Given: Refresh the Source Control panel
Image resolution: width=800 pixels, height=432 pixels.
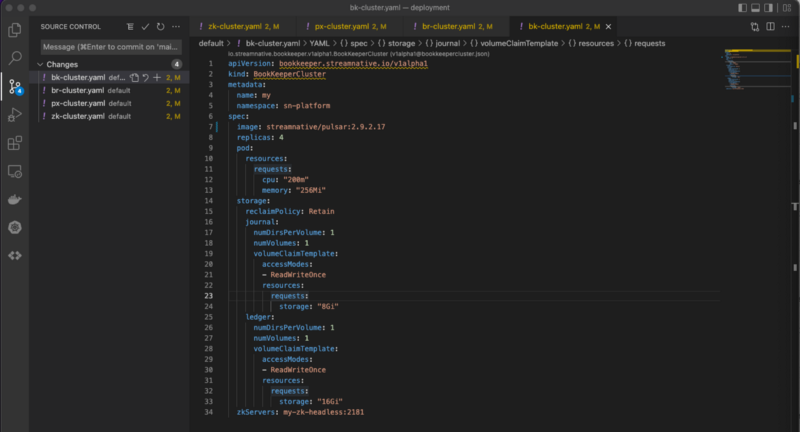Looking at the screenshot, I should click(x=160, y=26).
